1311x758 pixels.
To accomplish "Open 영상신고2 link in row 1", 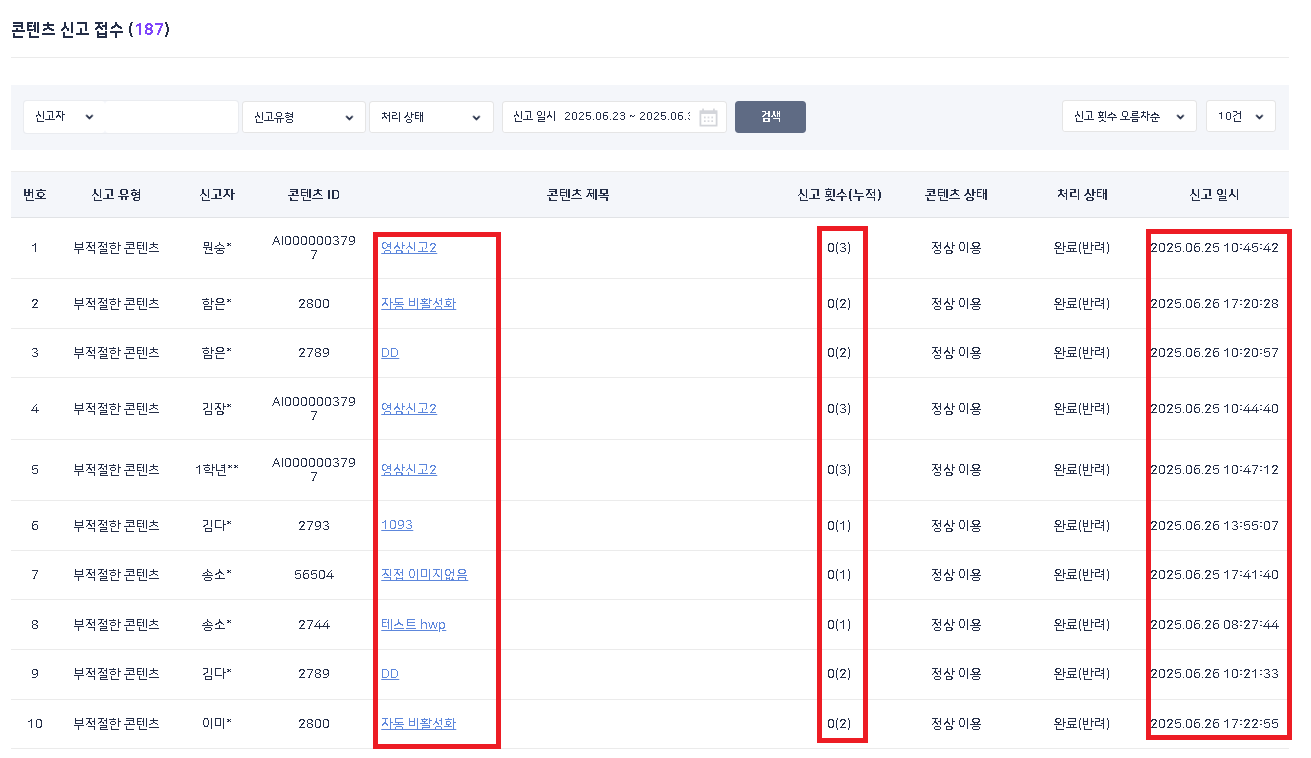I will pos(408,247).
